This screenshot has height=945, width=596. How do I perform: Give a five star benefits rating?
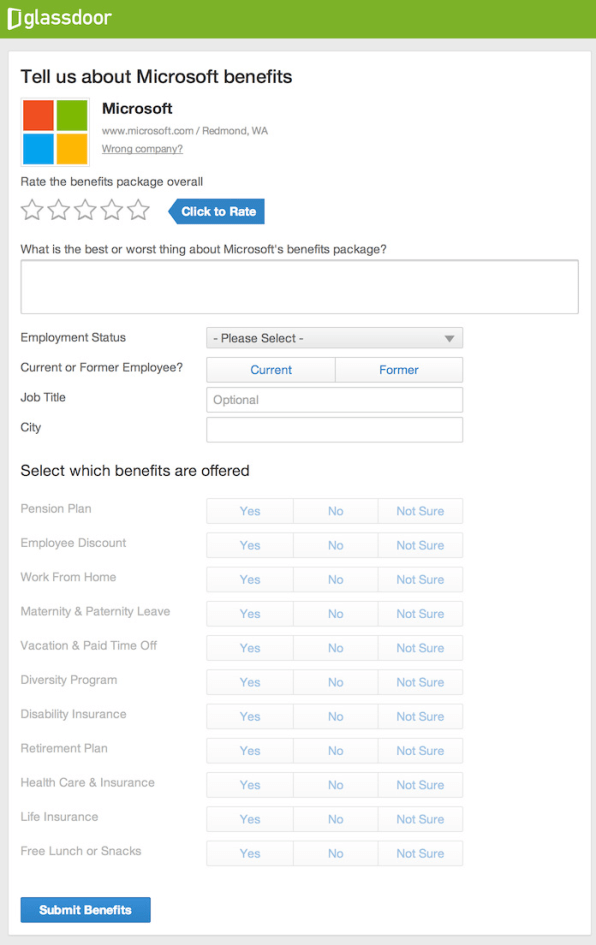[x=138, y=210]
